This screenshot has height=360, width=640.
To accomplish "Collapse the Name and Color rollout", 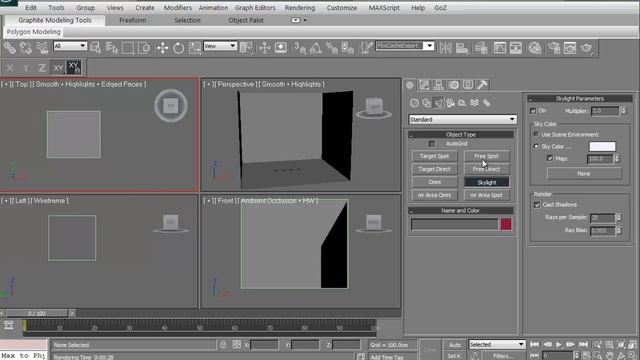I will pyautogui.click(x=460, y=211).
